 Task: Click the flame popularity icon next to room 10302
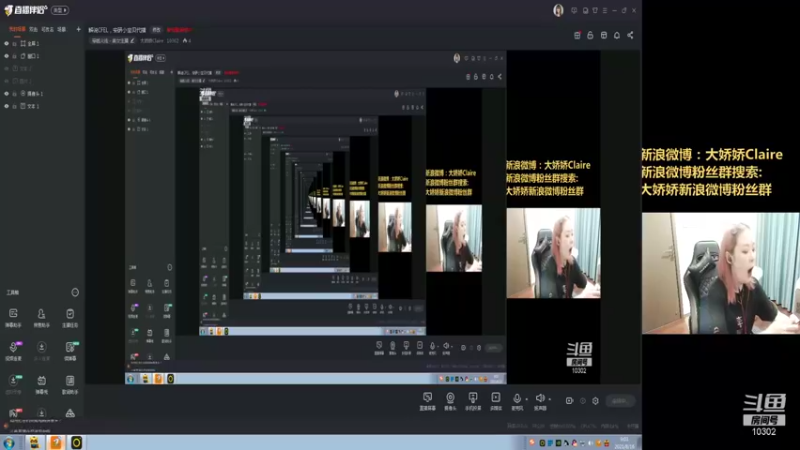tap(185, 41)
